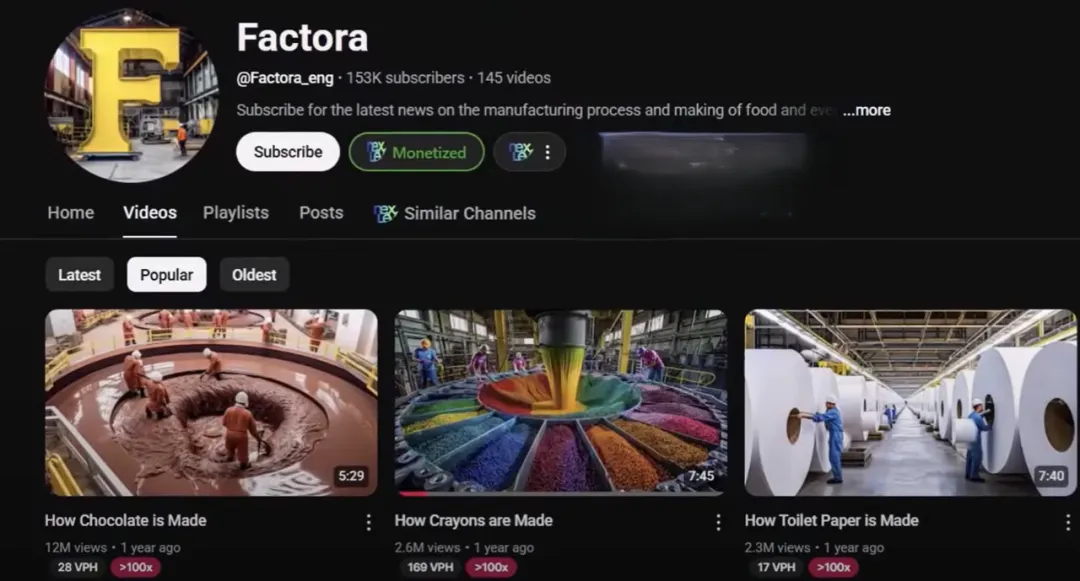The image size is (1080, 581).
Task: Click the Factora channel avatar
Action: tap(131, 95)
